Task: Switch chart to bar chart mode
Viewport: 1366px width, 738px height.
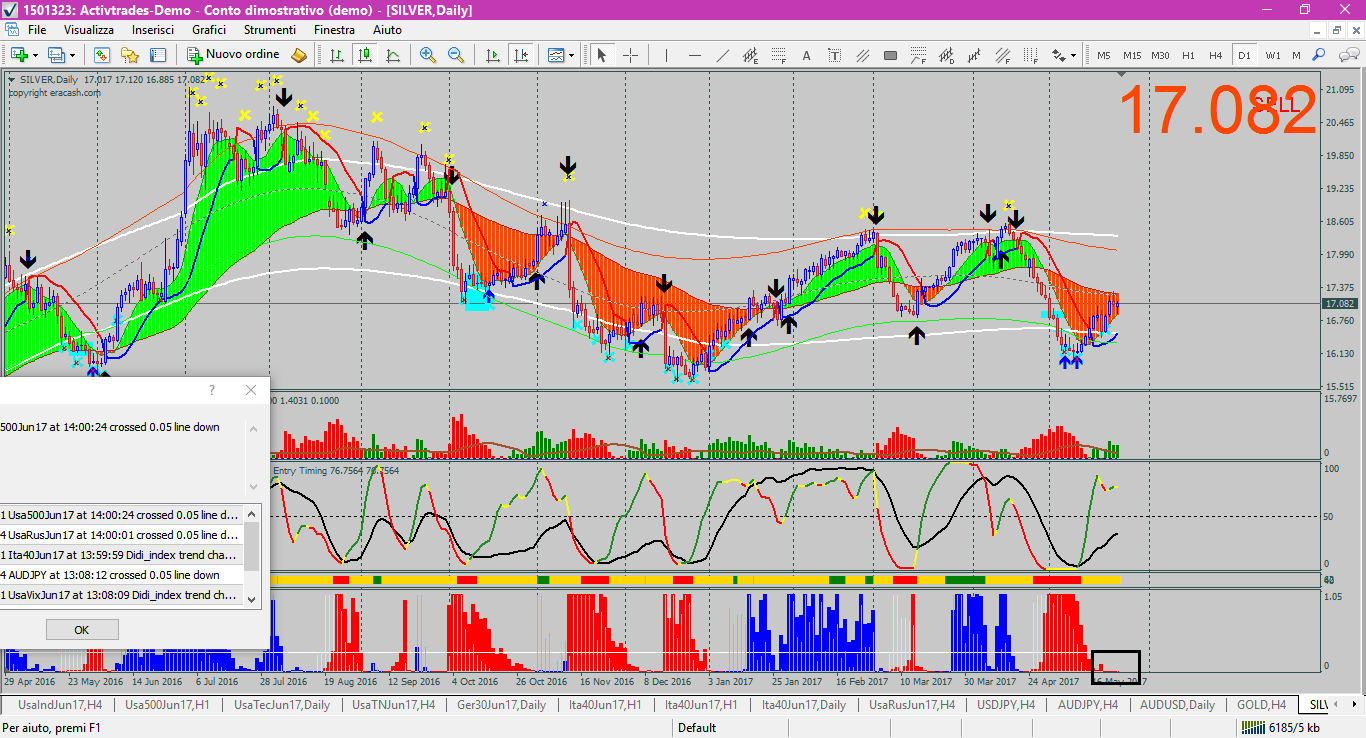Action: 337,55
